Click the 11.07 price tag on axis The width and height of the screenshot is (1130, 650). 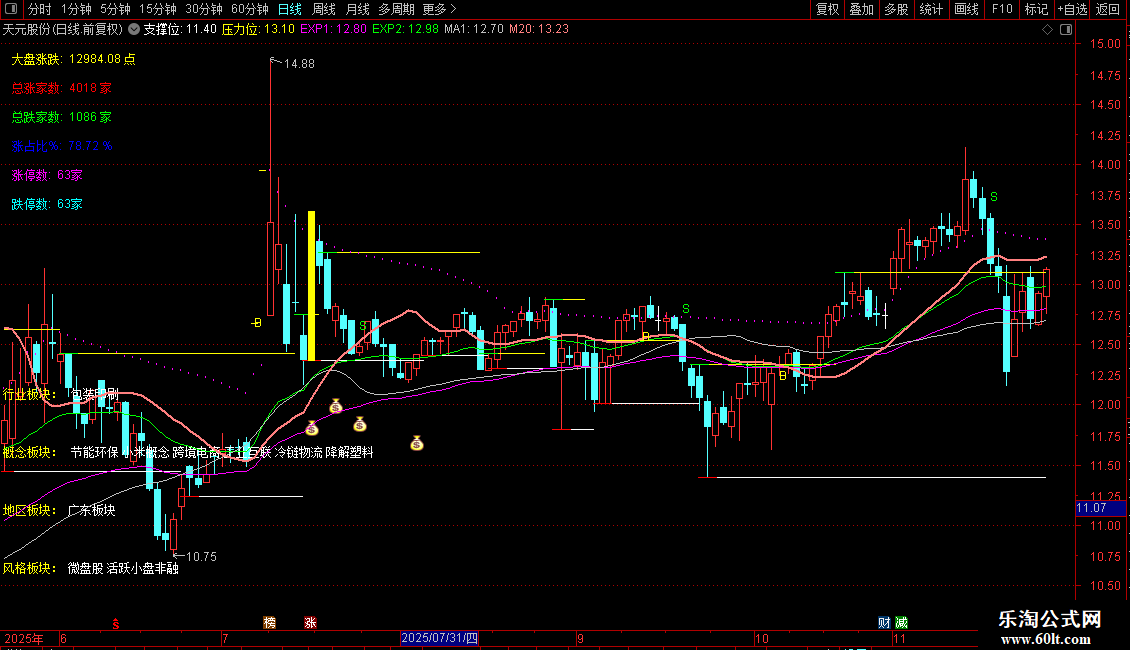1100,508
